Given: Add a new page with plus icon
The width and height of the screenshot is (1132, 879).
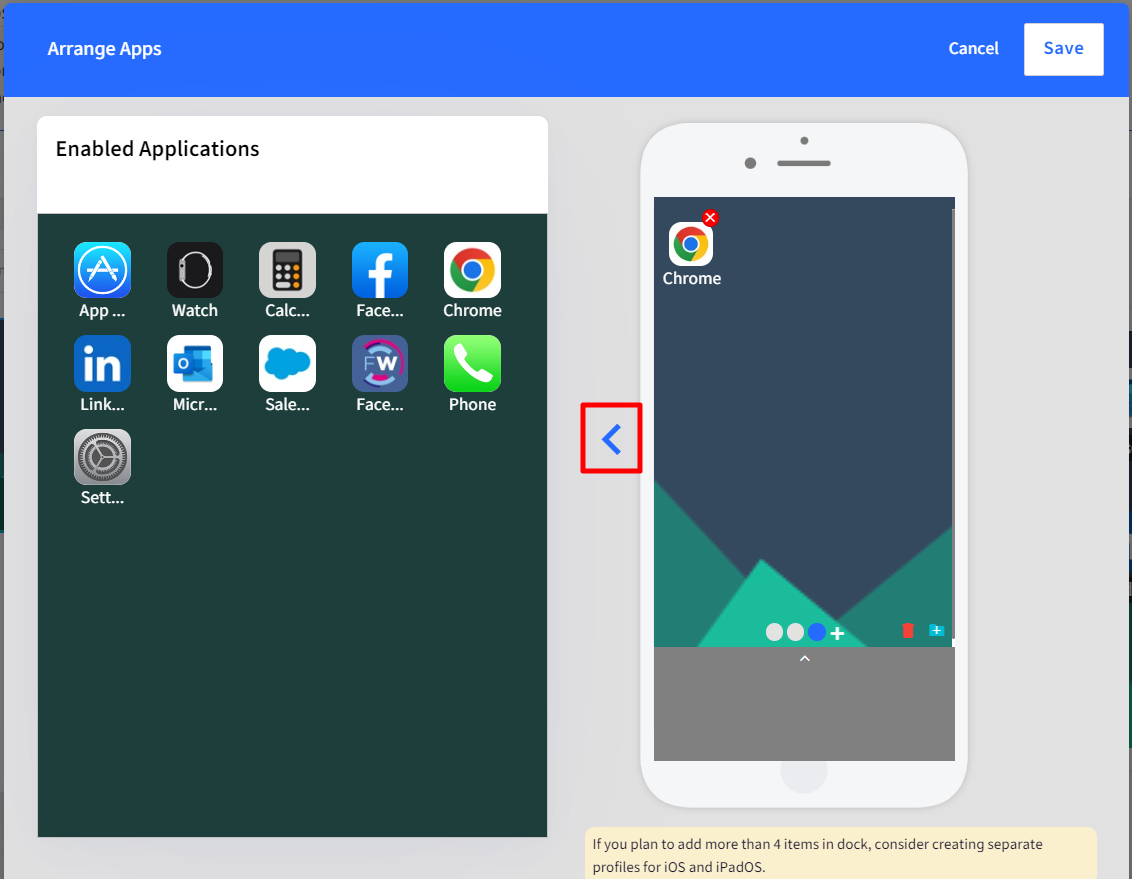Looking at the screenshot, I should point(837,633).
